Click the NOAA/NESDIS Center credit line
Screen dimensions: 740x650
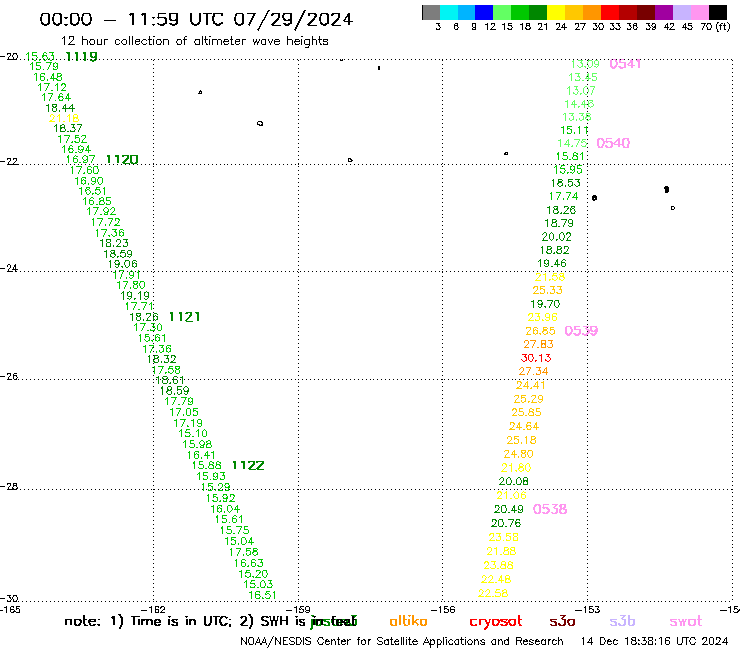(x=402, y=642)
